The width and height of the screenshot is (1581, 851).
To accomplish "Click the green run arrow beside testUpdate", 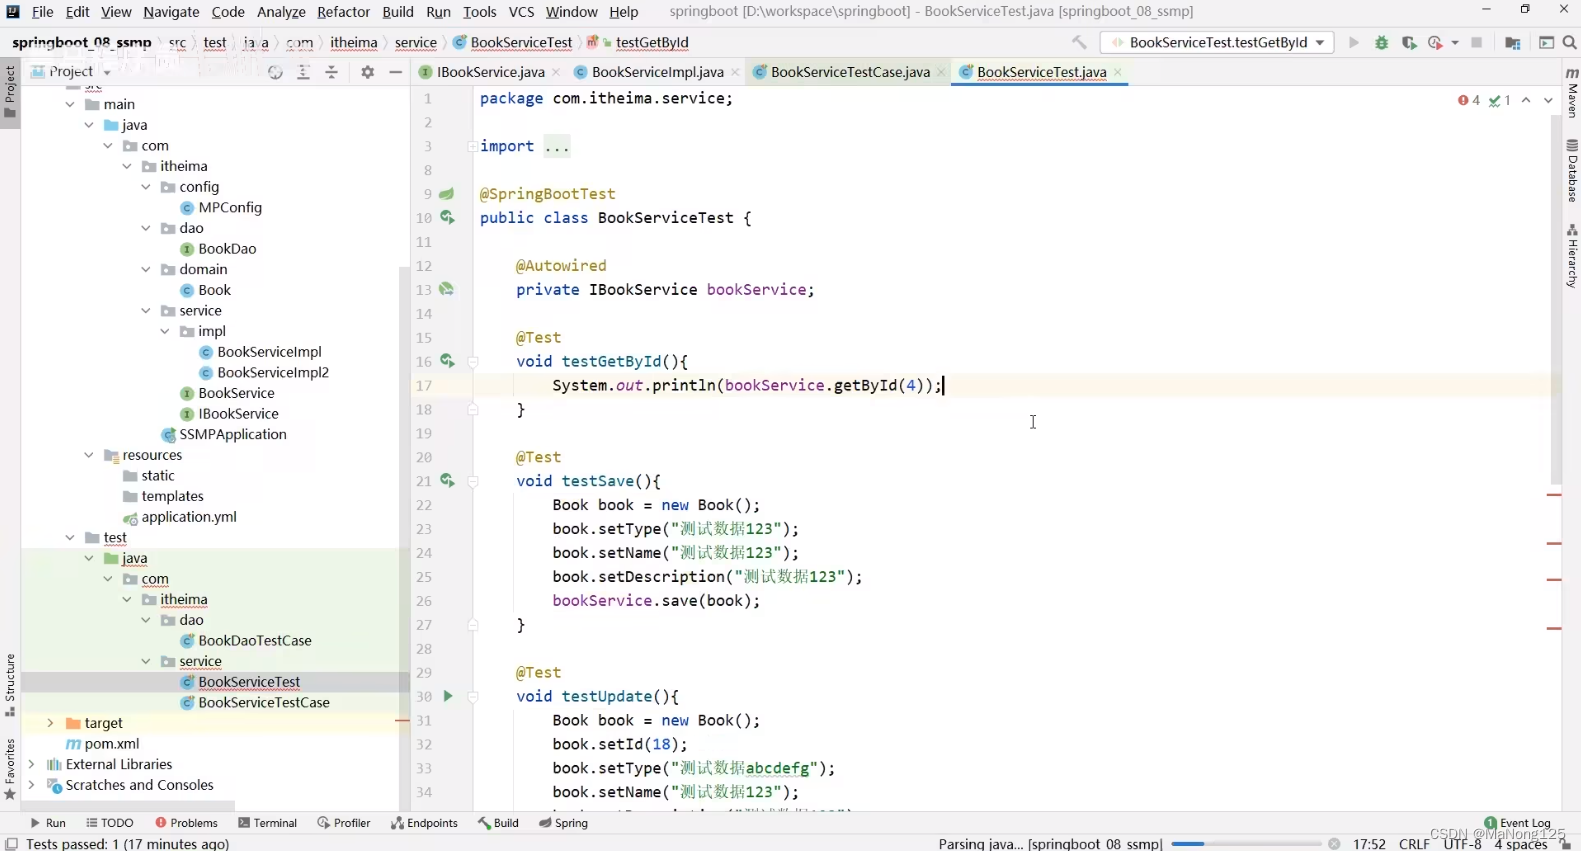I will (447, 696).
